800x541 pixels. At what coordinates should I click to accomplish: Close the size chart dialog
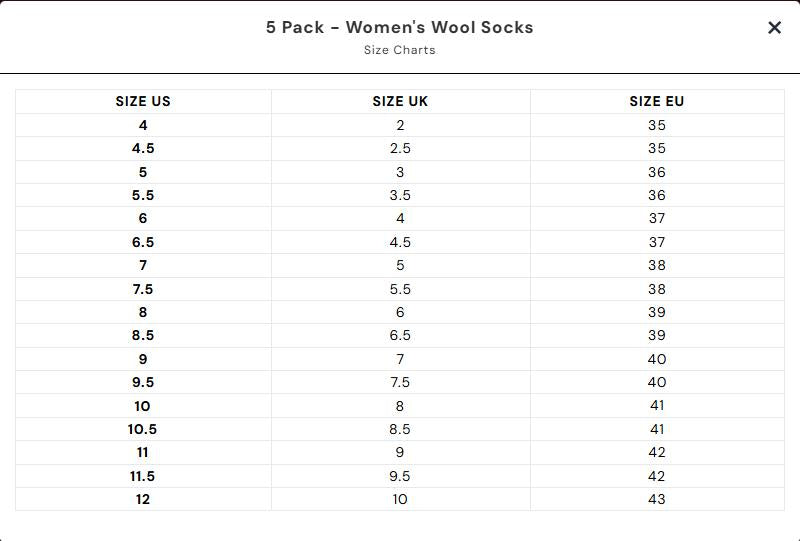[774, 28]
